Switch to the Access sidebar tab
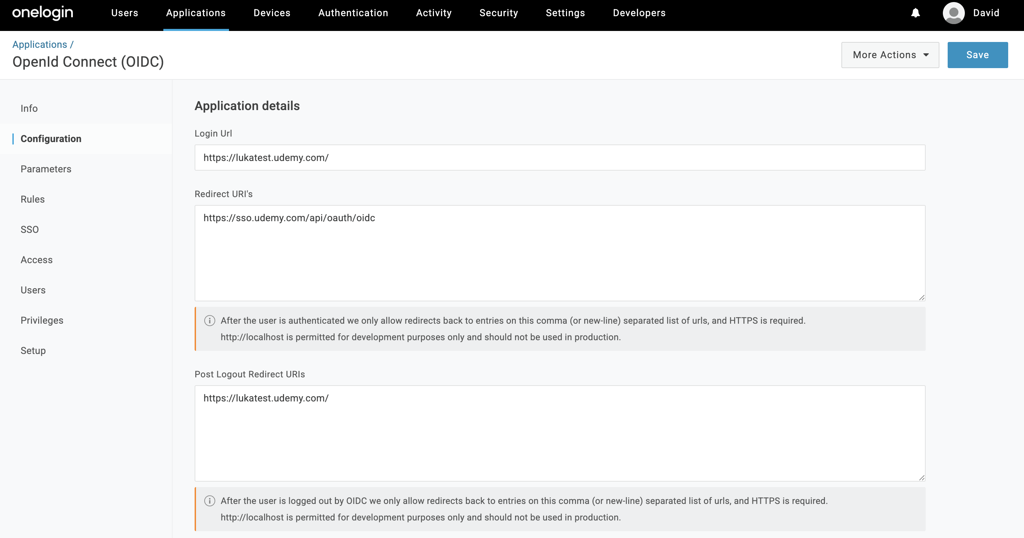The image size is (1024, 538). [x=37, y=260]
